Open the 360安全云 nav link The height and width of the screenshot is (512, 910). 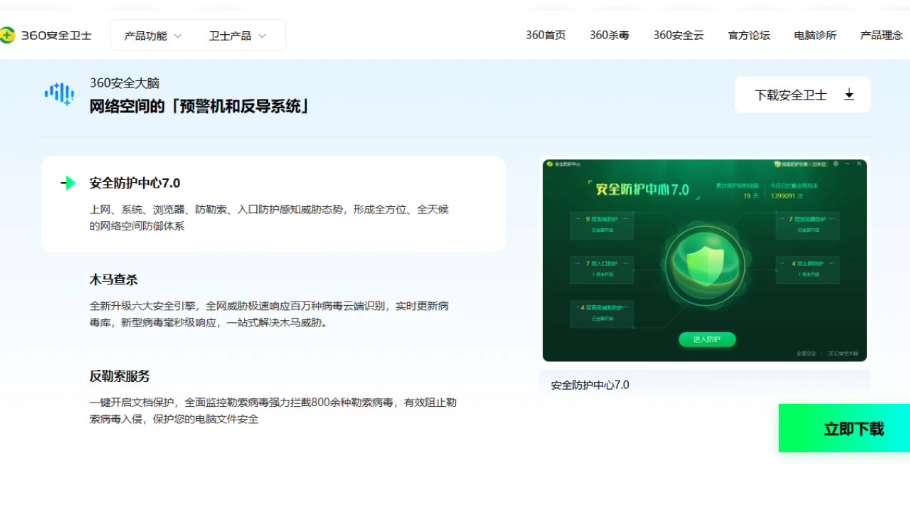click(x=678, y=35)
